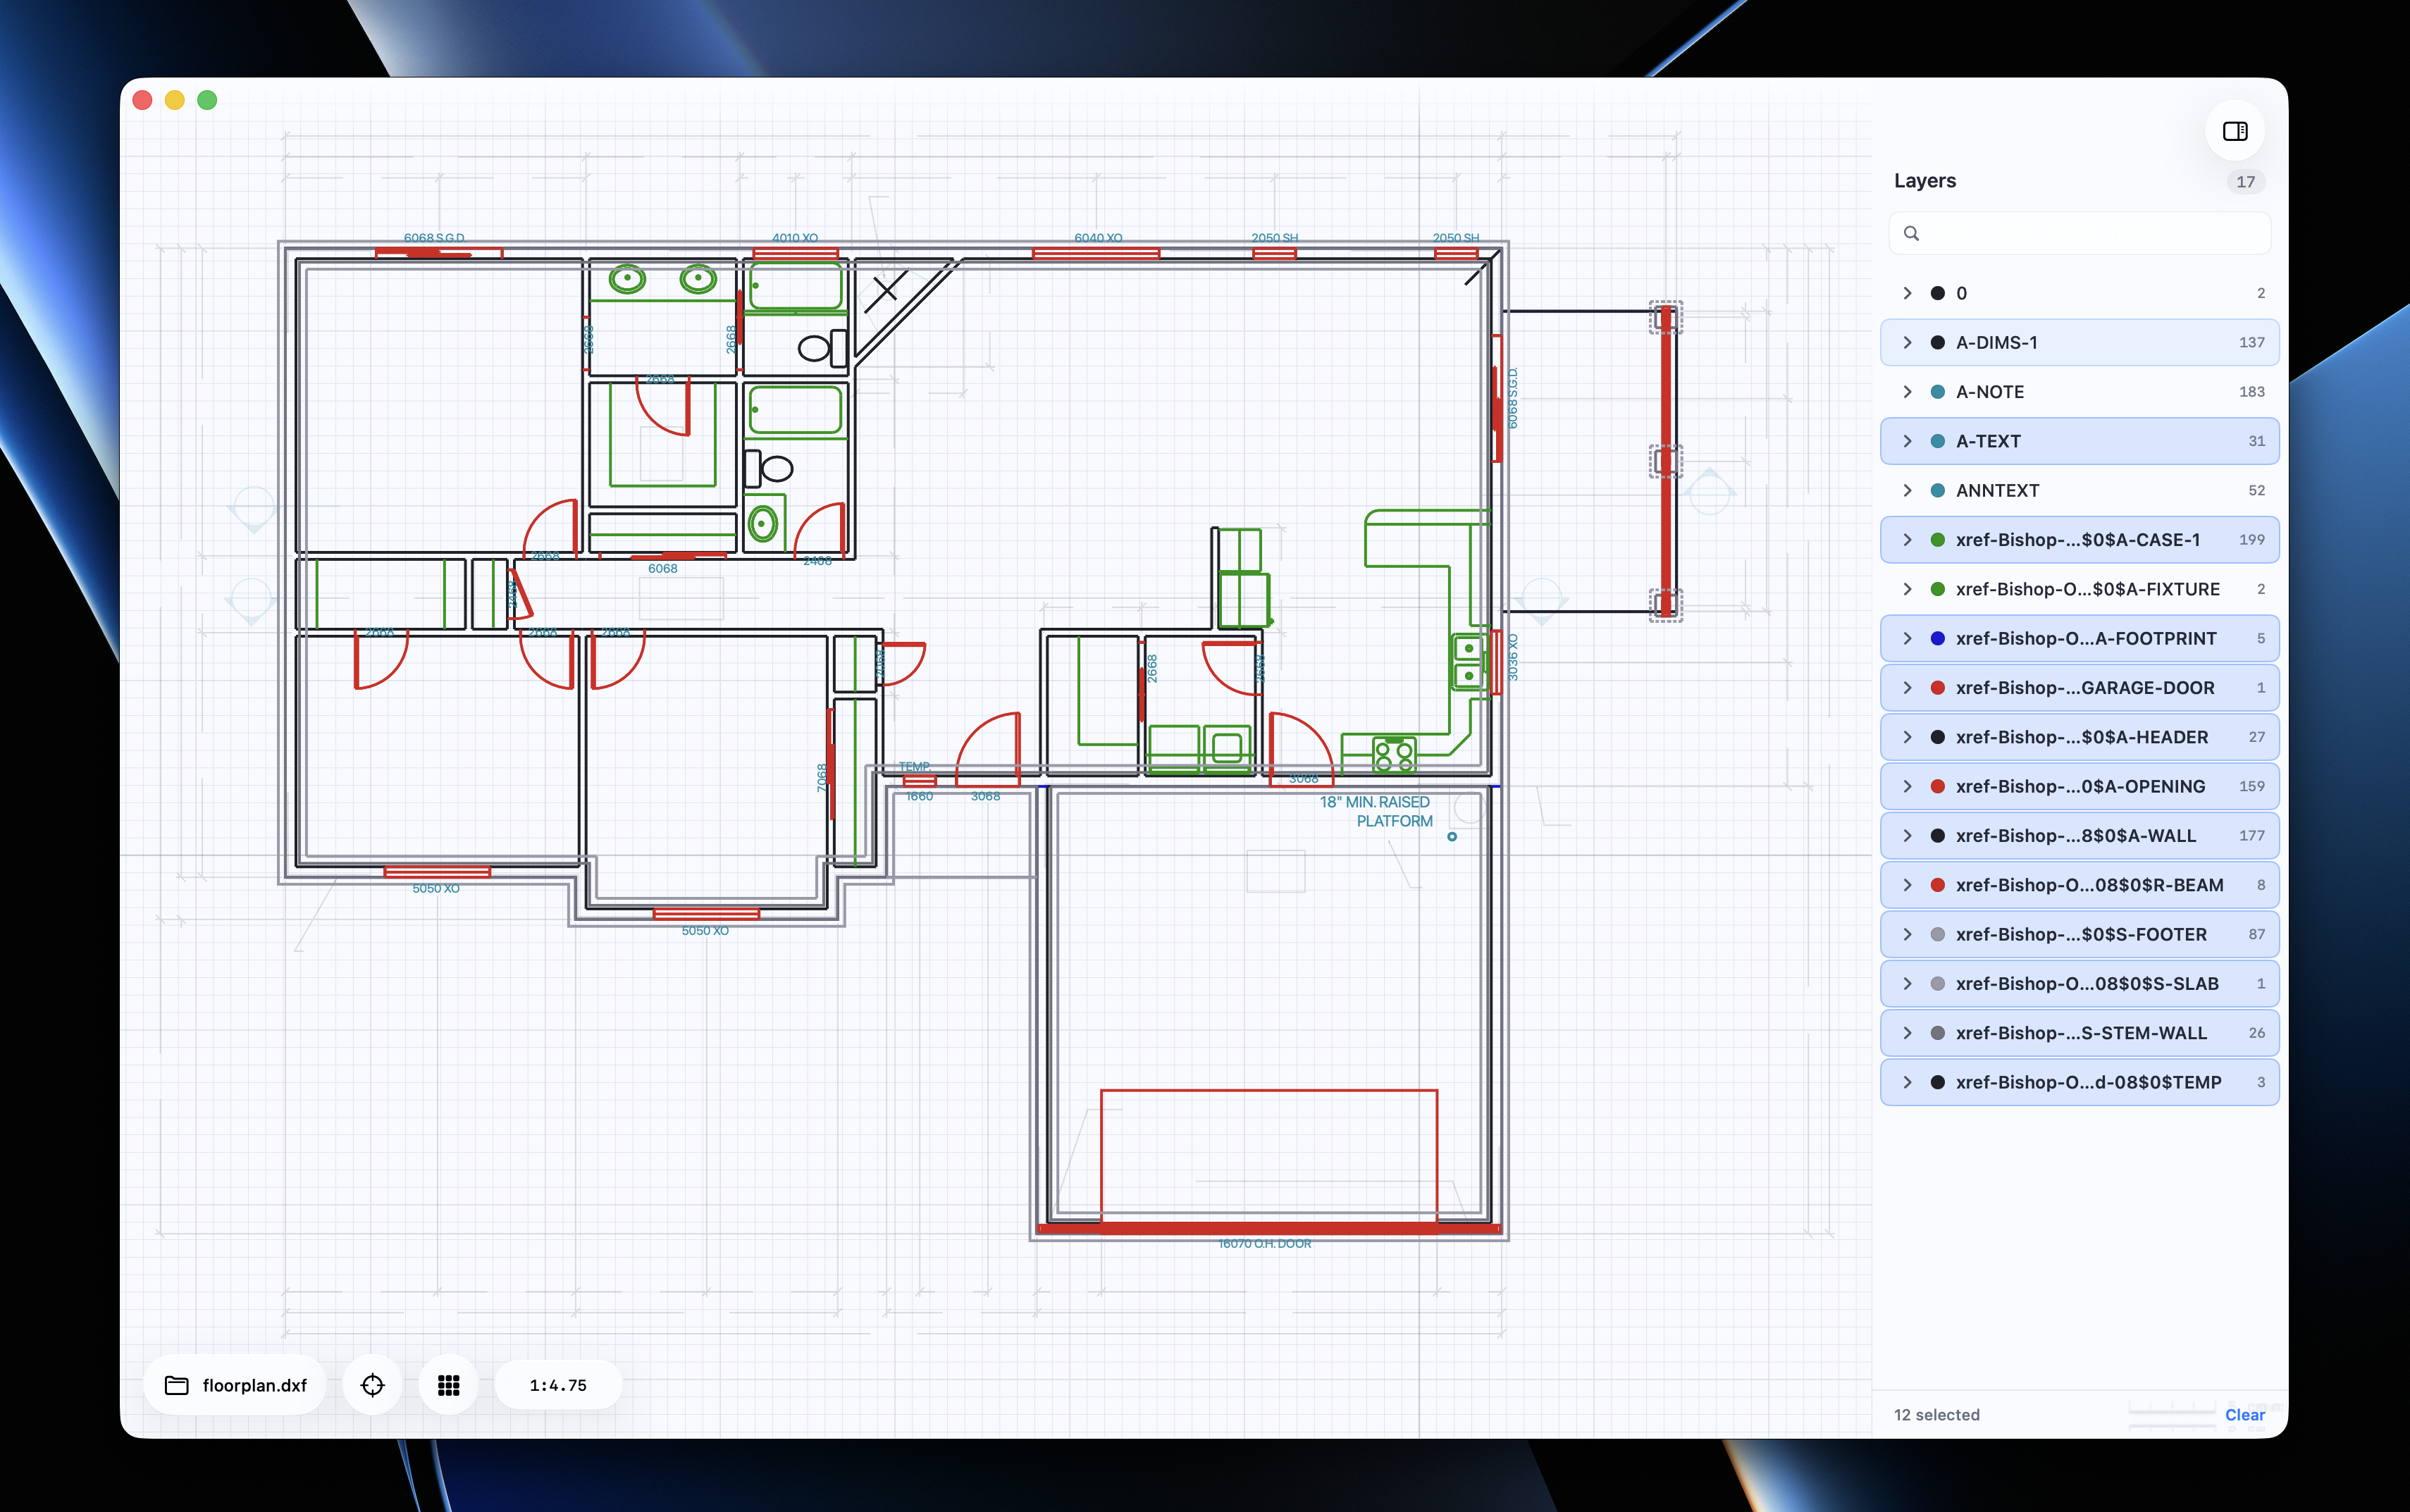This screenshot has height=1512, width=2410.
Task: Focus the Layers search field
Action: [x=2079, y=233]
